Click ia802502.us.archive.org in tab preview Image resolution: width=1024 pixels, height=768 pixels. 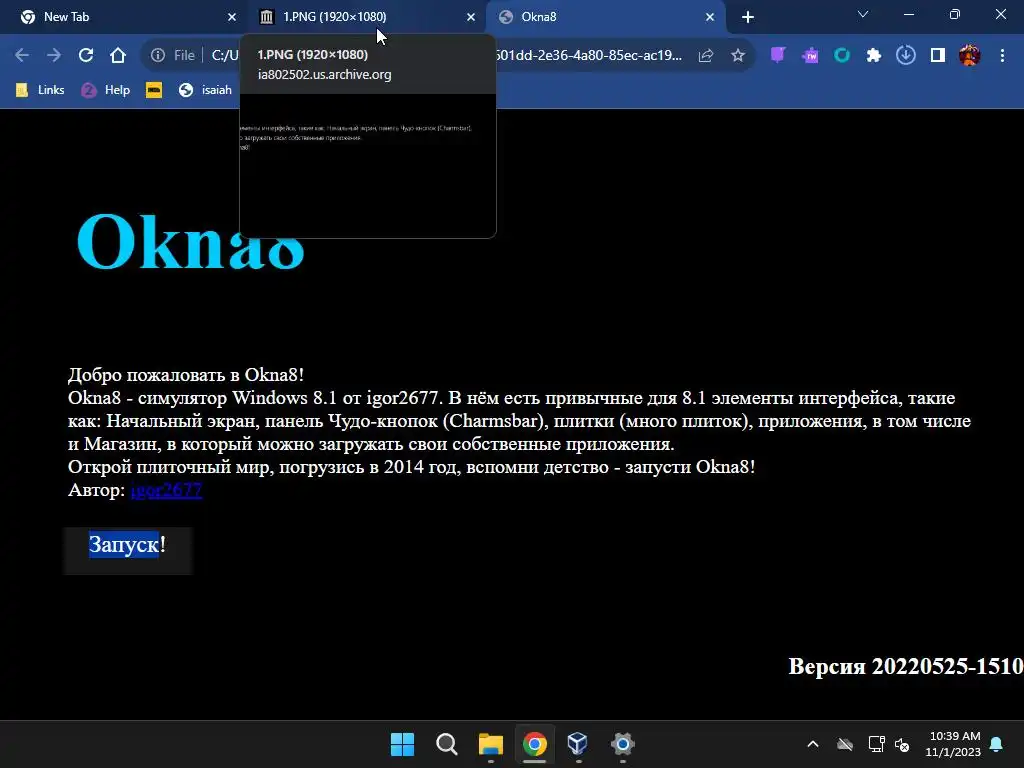coord(325,74)
